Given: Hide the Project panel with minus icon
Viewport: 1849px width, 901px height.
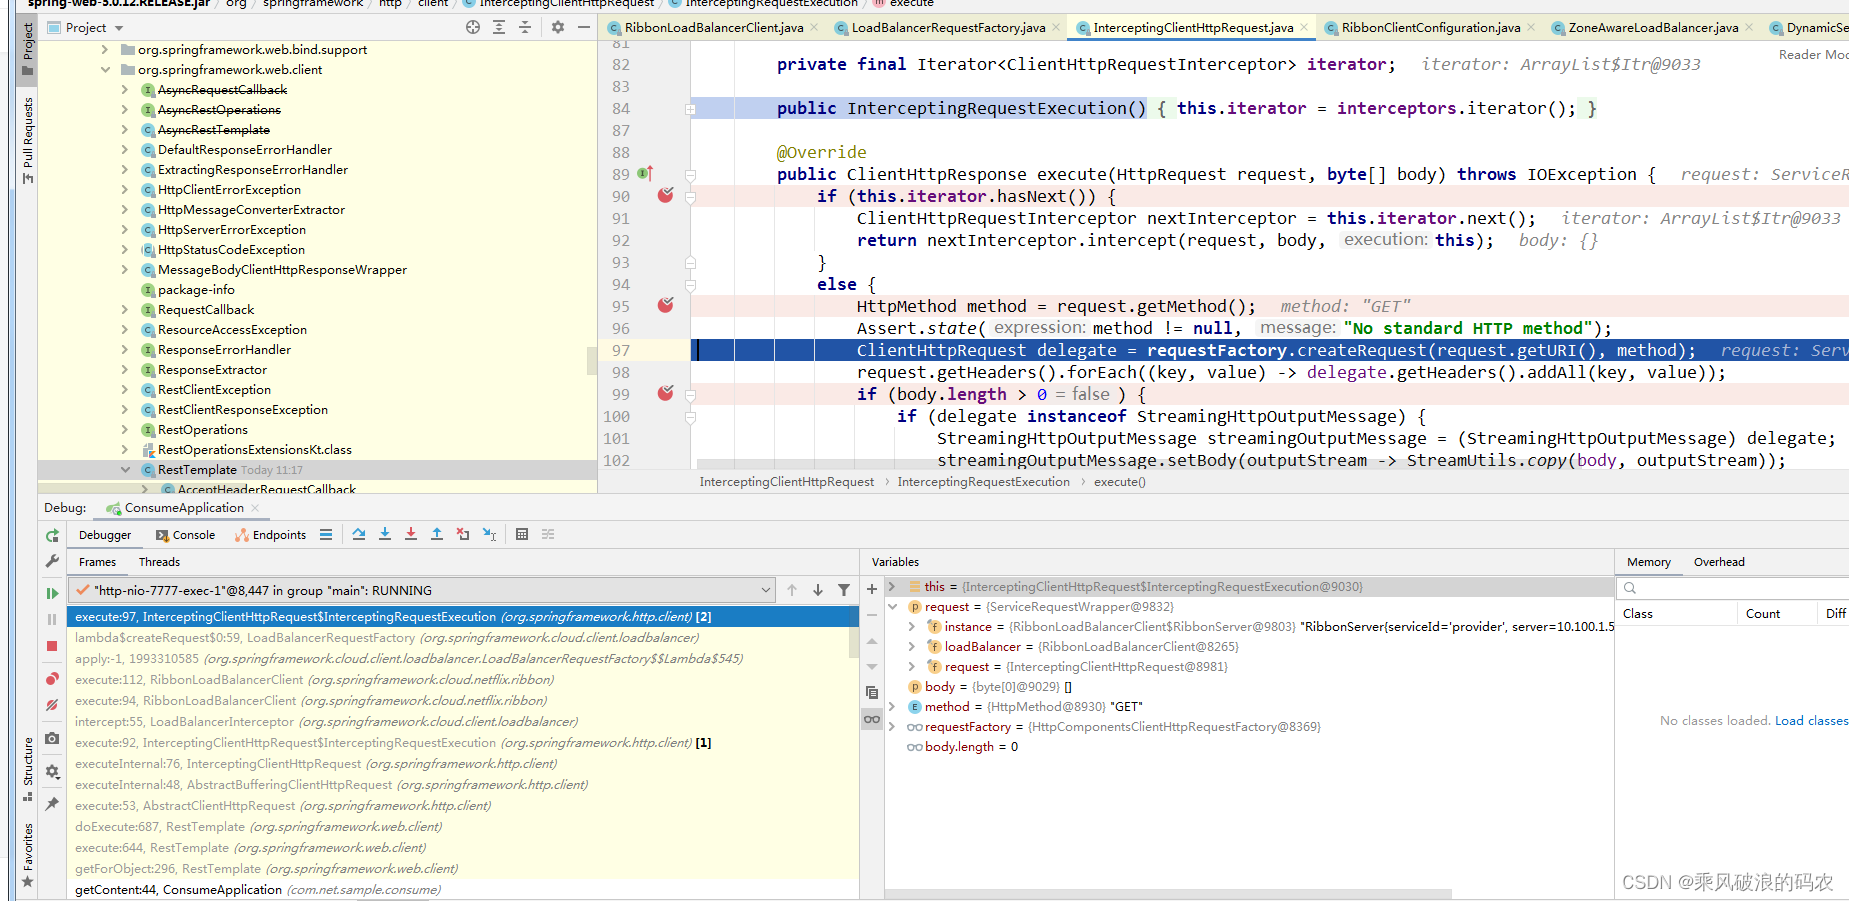Looking at the screenshot, I should (584, 28).
